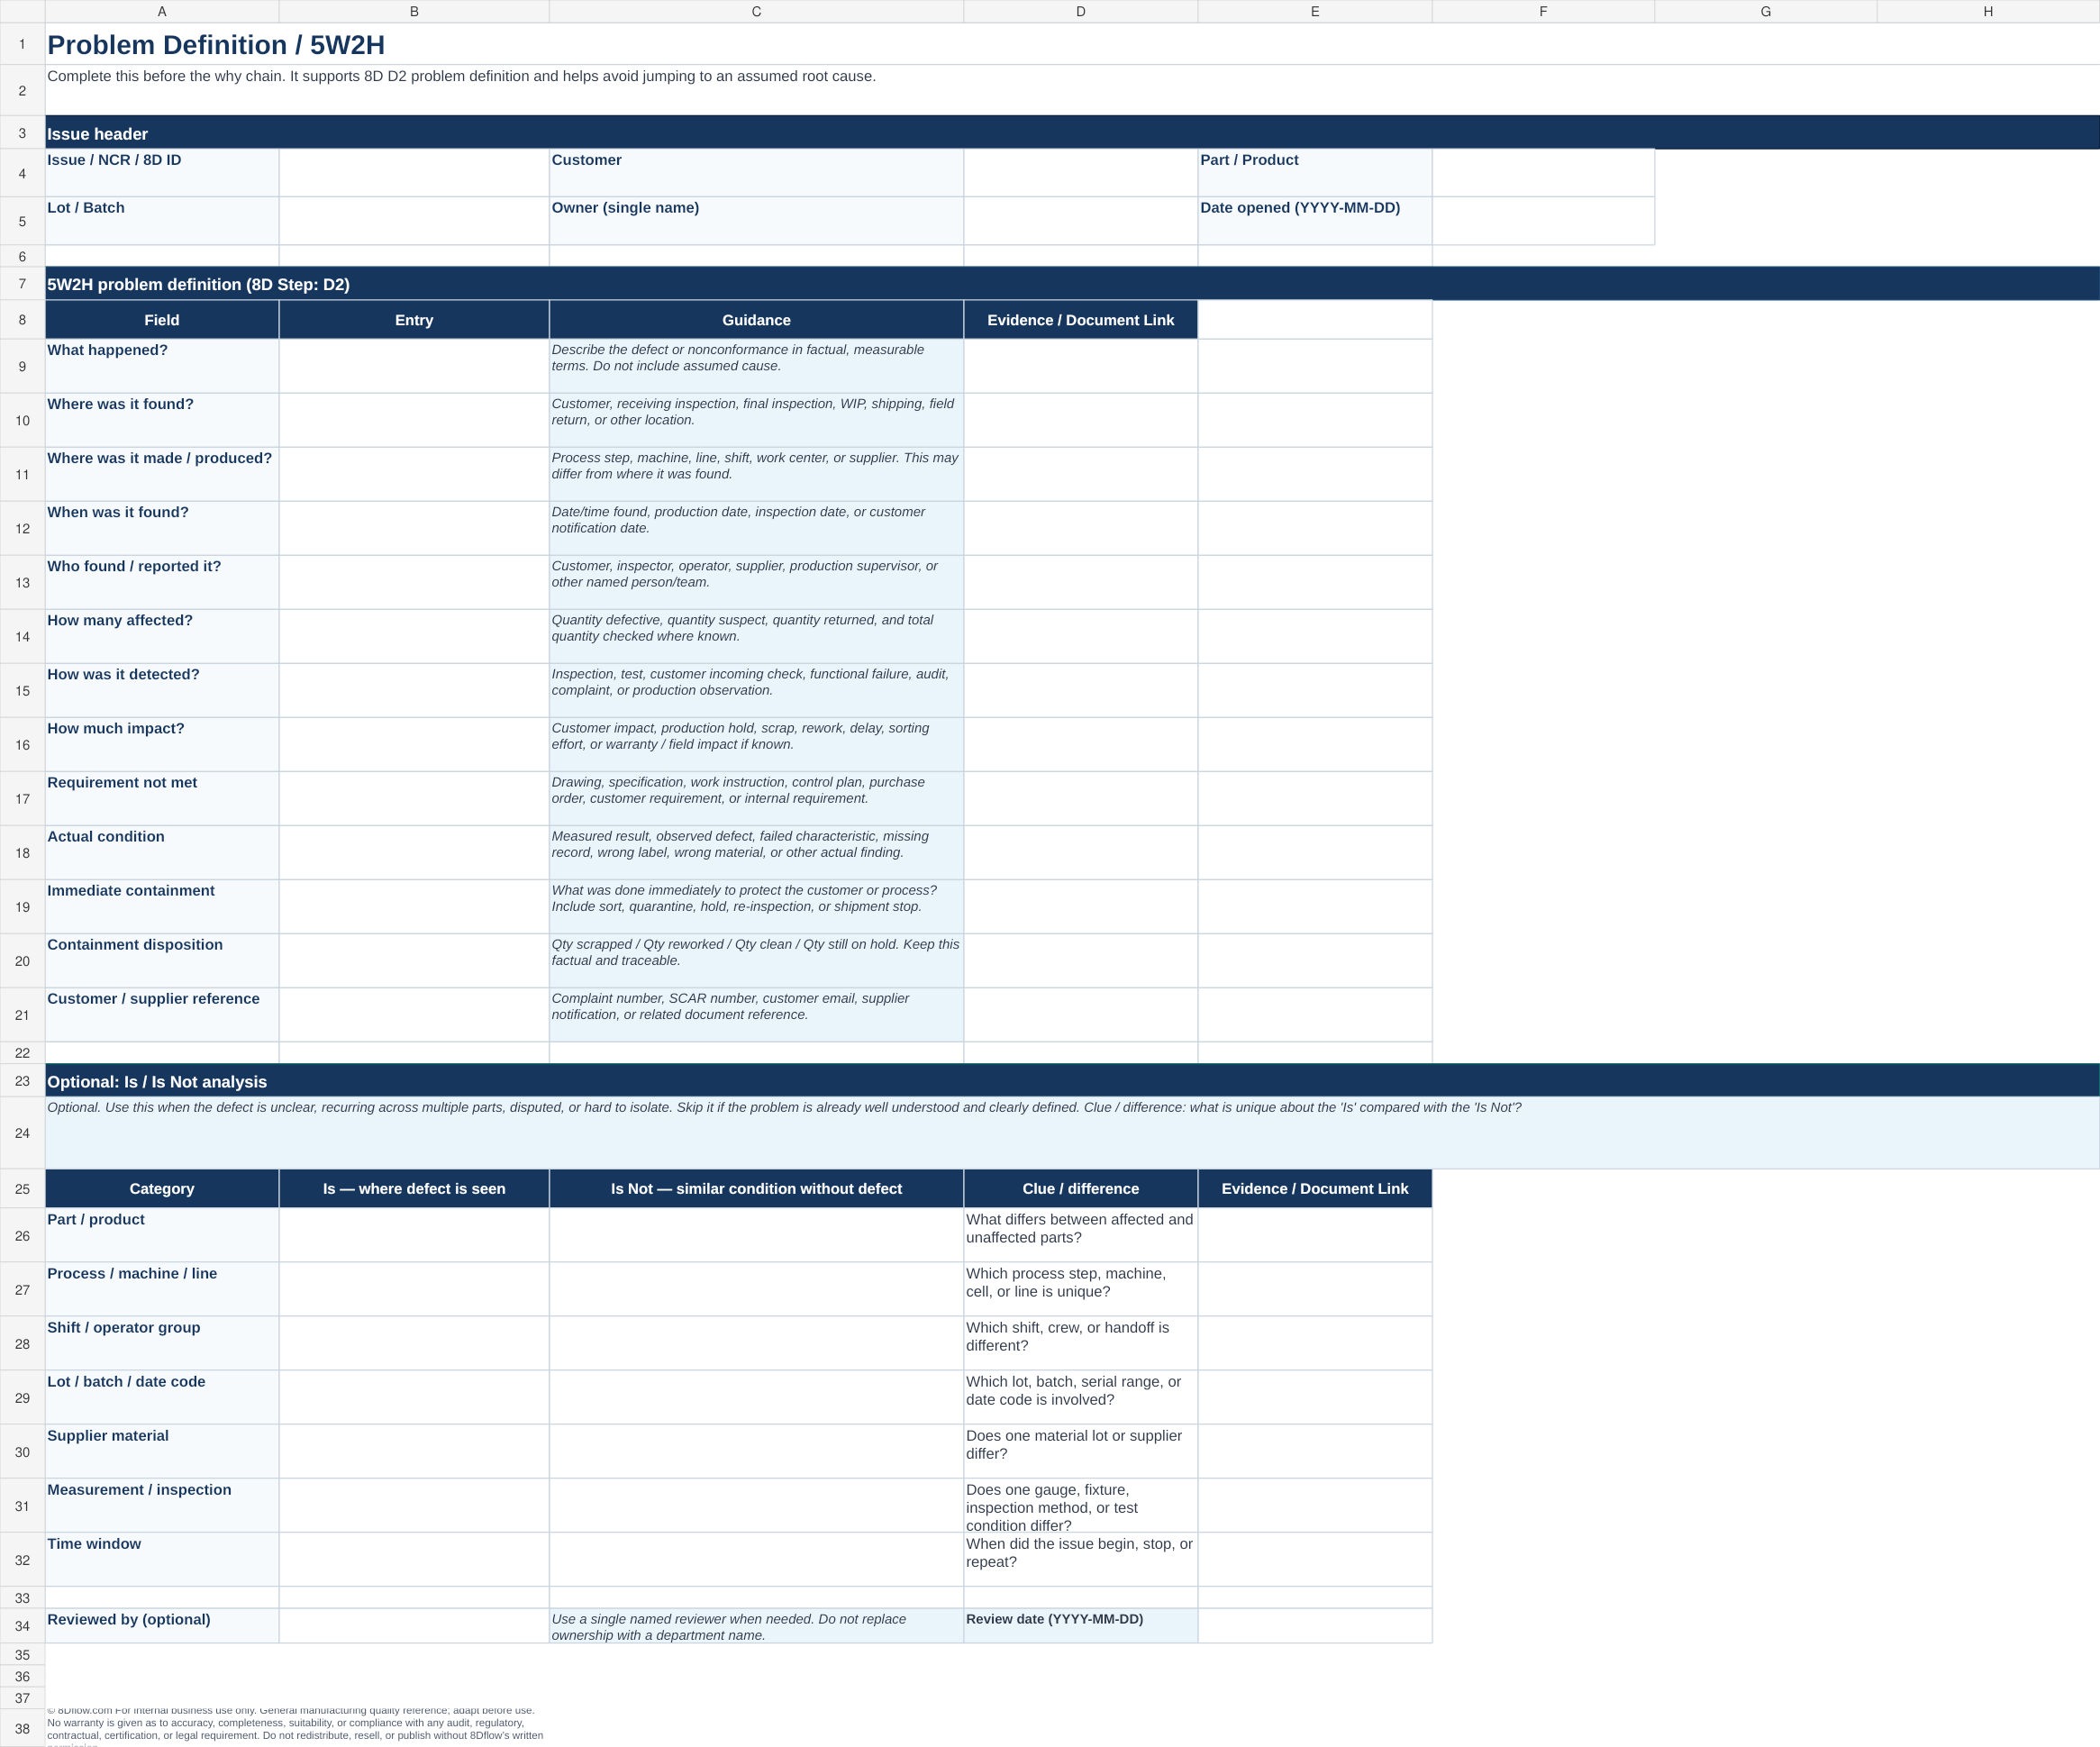This screenshot has height=1747, width=2100.
Task: Select the 'Lot / Batch' label cell
Action: pos(162,221)
